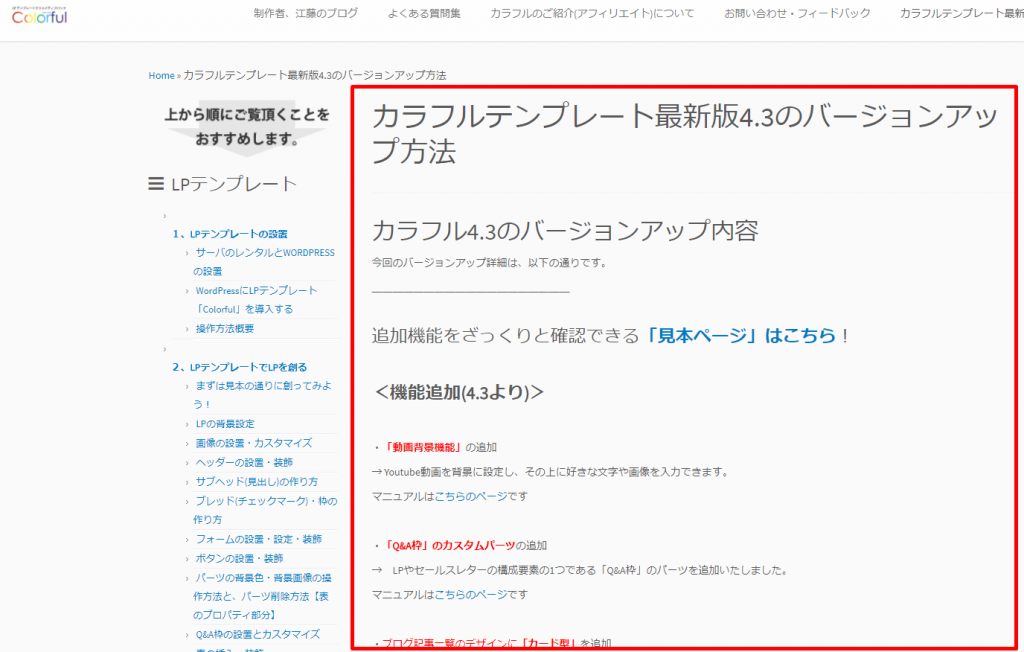Click the Colorful logo
1024x652 pixels.
coord(39,16)
